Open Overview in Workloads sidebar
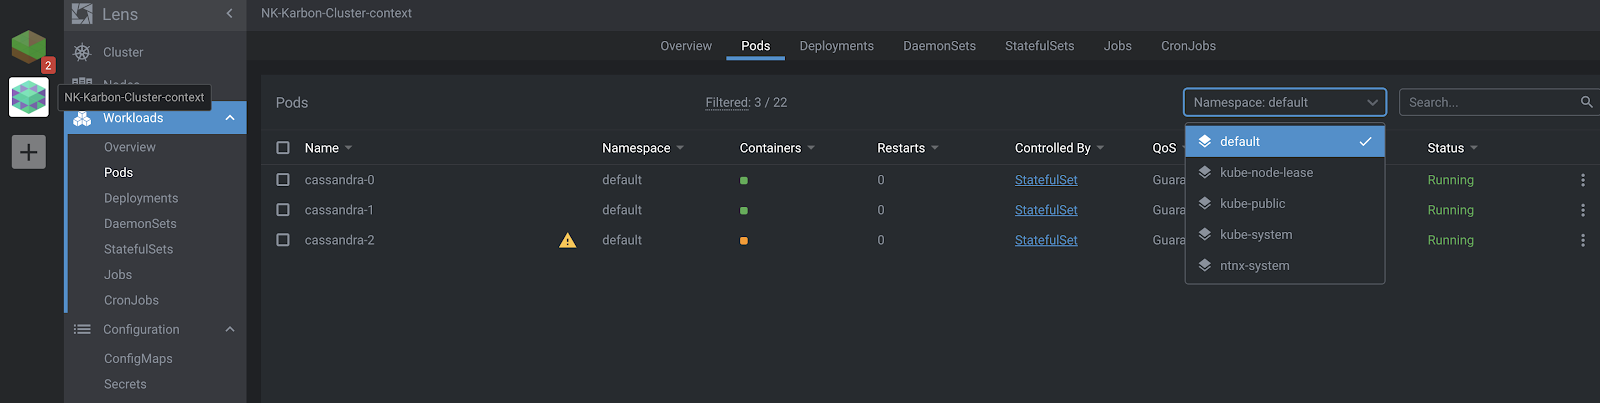The image size is (1600, 403). pyautogui.click(x=130, y=147)
